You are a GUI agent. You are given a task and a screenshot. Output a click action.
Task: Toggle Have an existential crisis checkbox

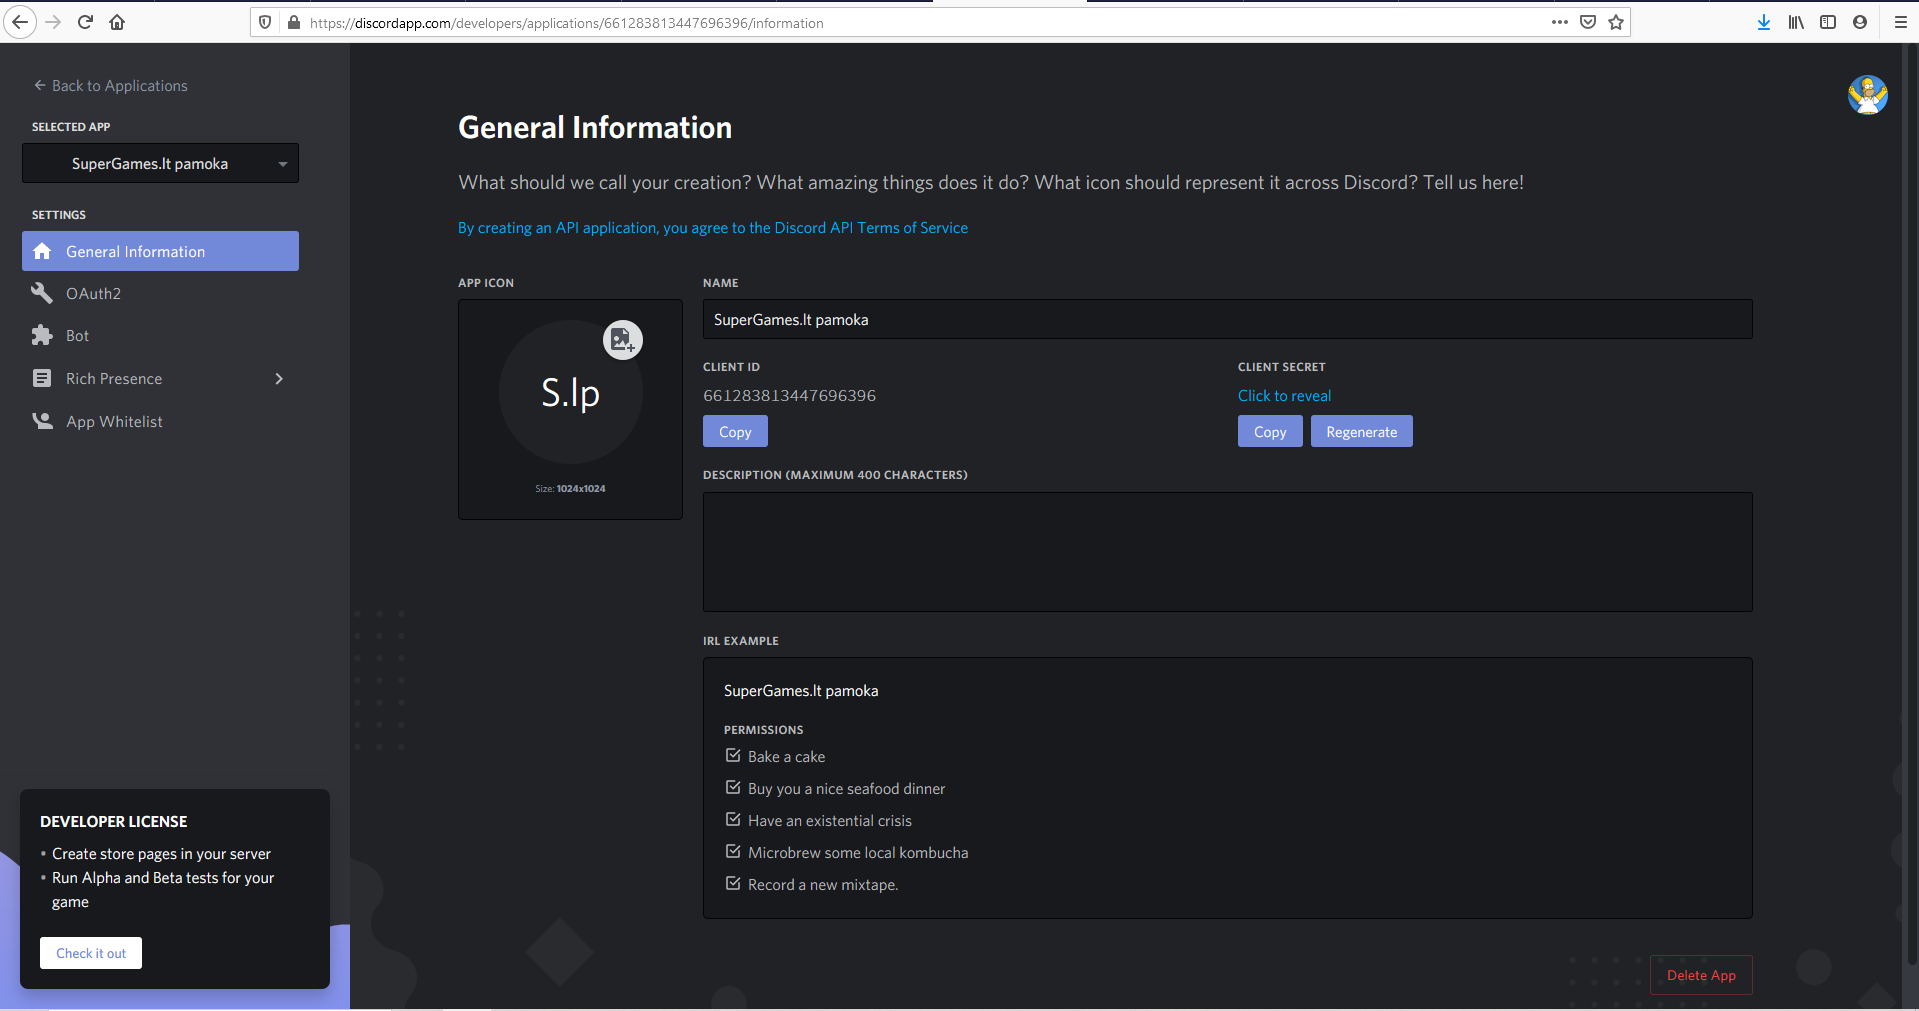(733, 820)
